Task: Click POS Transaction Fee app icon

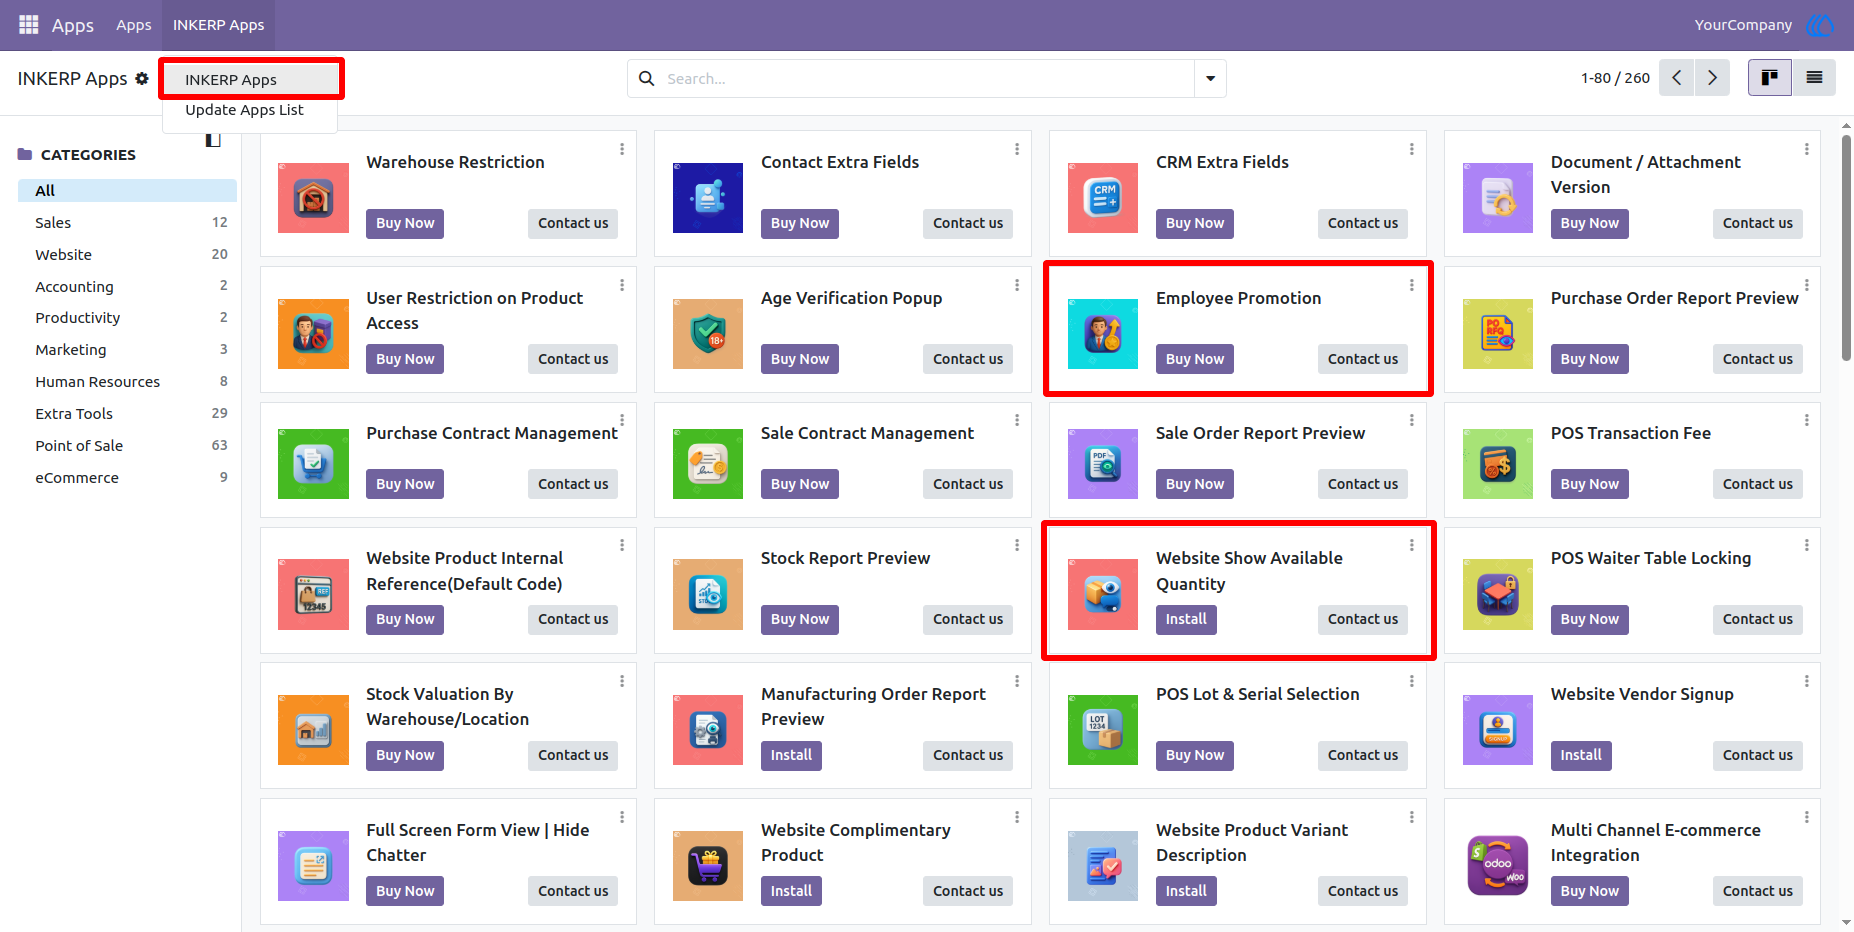Action: (x=1498, y=464)
